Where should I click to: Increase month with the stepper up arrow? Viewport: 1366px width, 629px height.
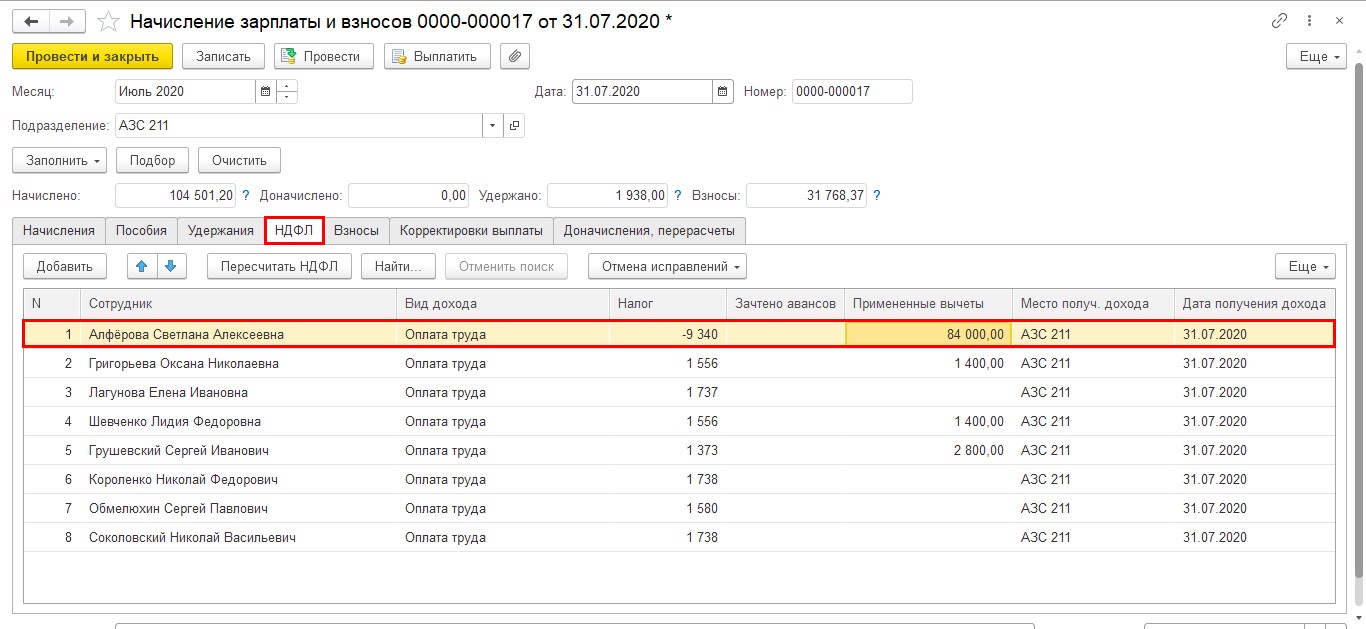pyautogui.click(x=287, y=86)
